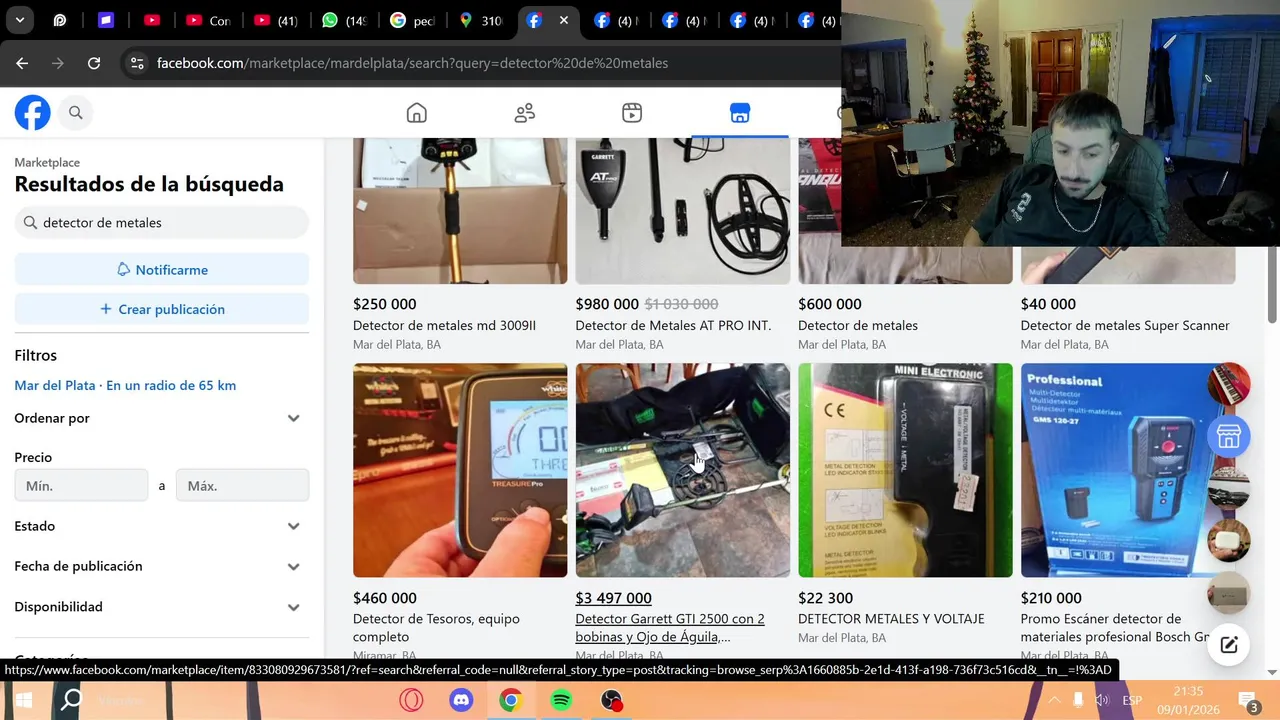Click the $3 497 000 price

tap(613, 598)
